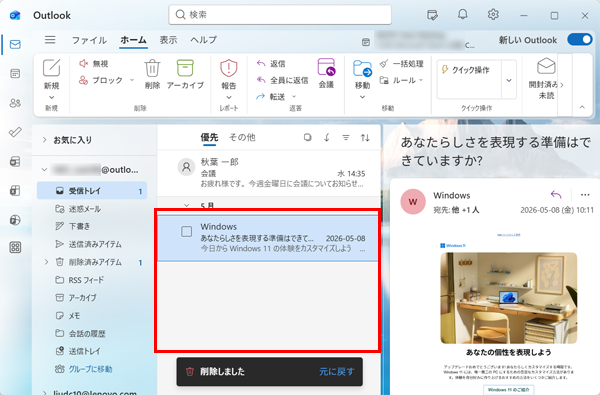Click 一括処理 sweep button

tap(402, 64)
